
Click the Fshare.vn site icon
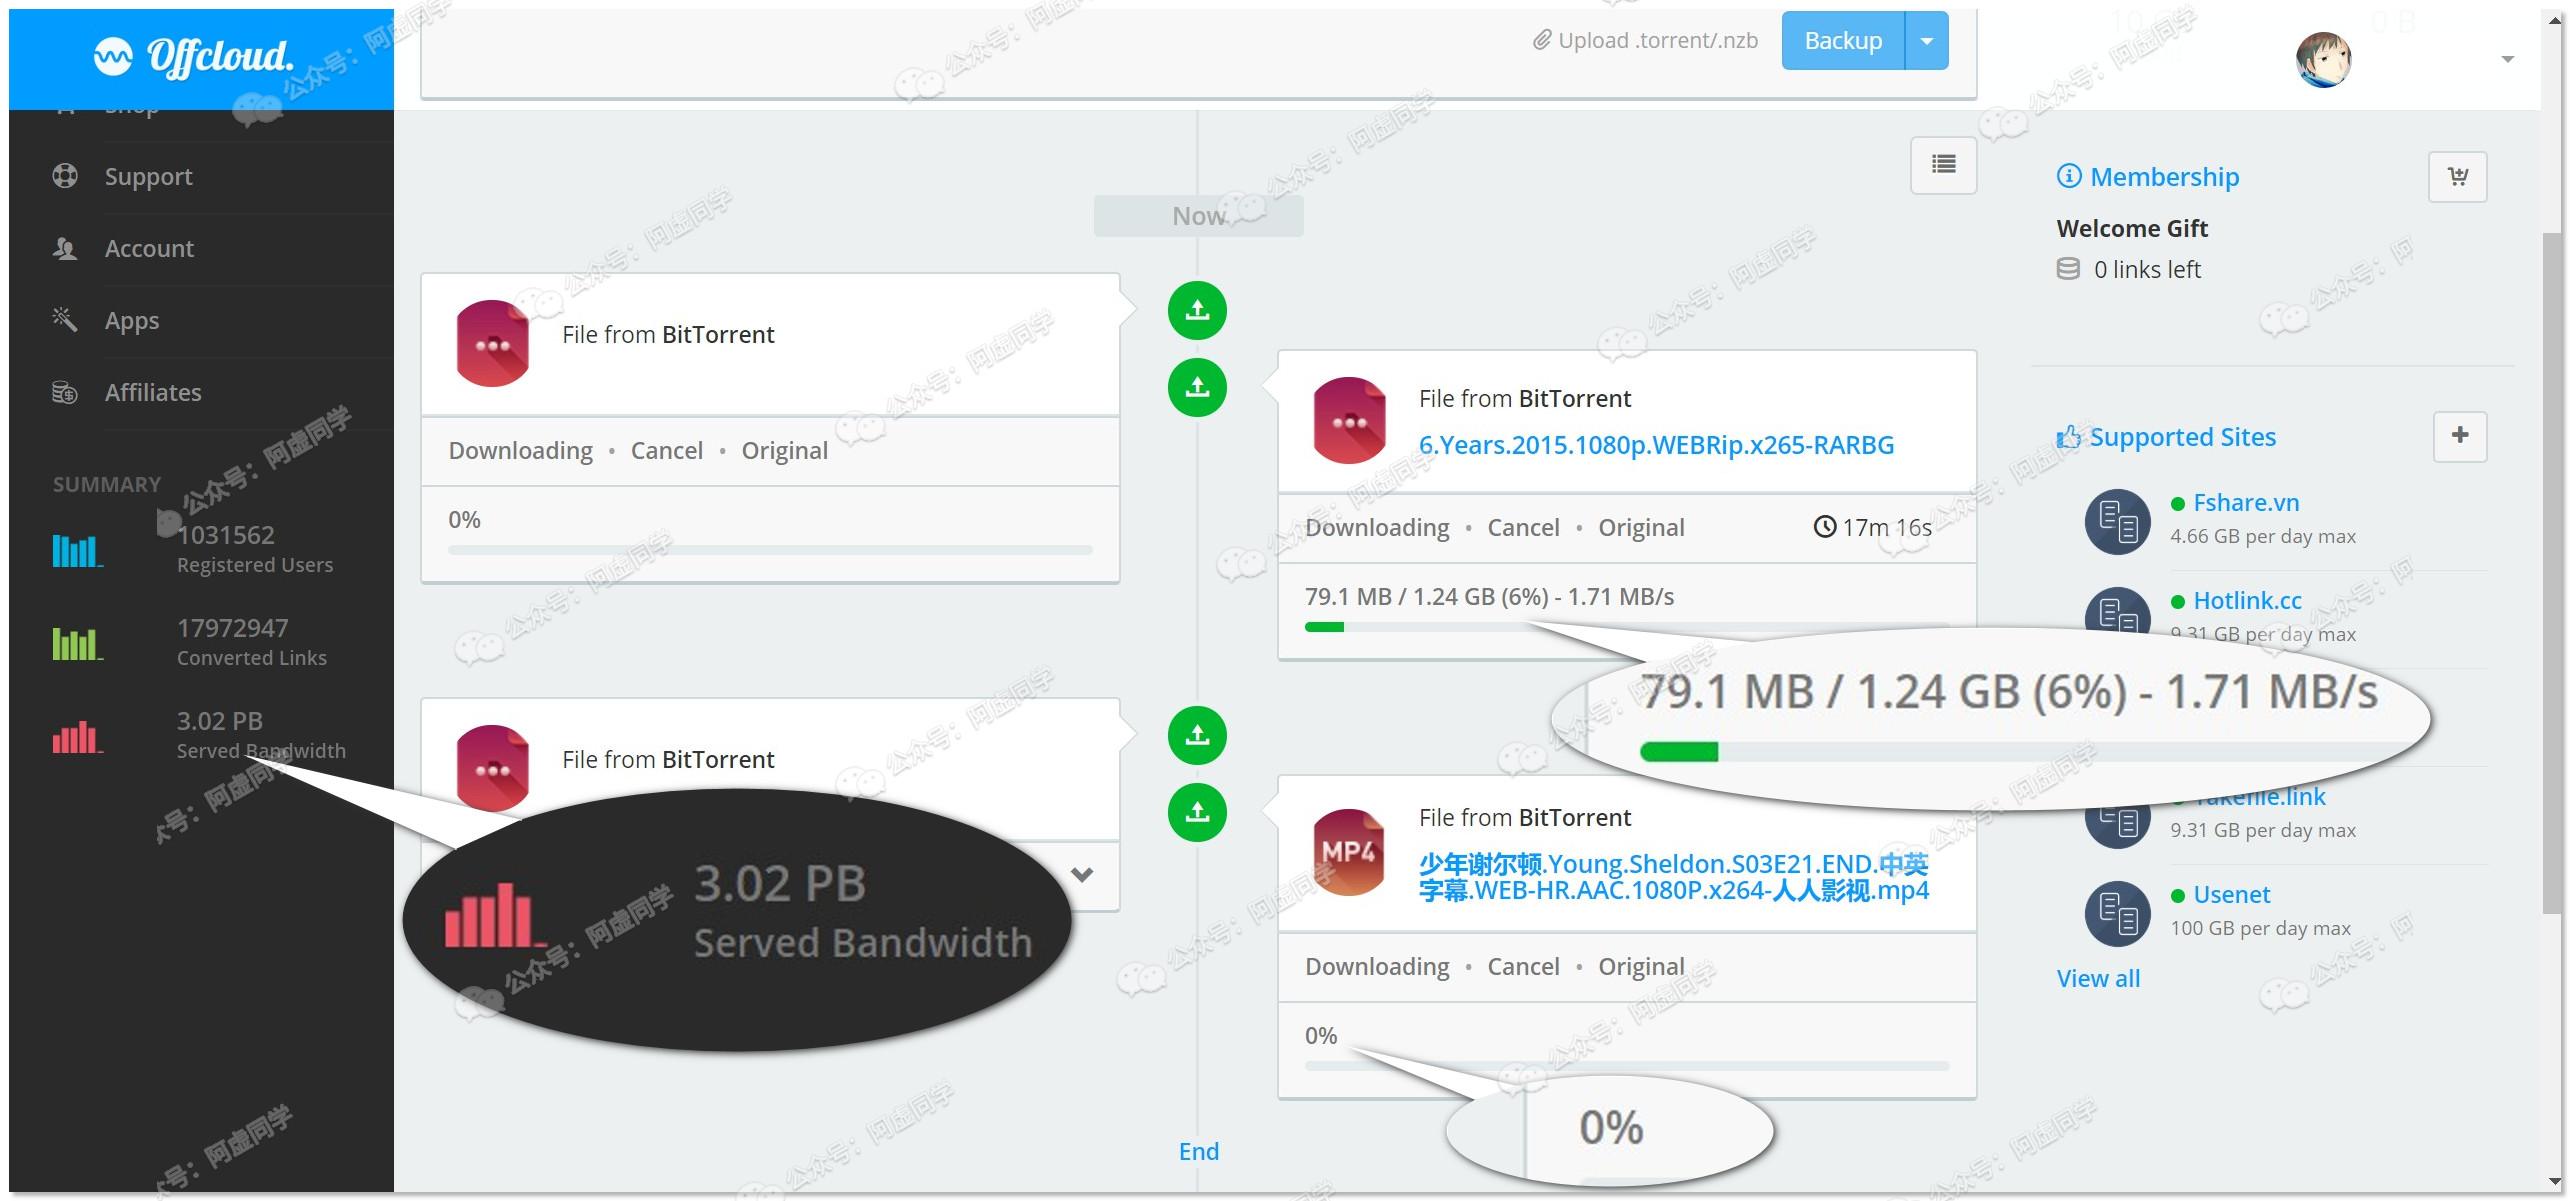tap(2117, 521)
